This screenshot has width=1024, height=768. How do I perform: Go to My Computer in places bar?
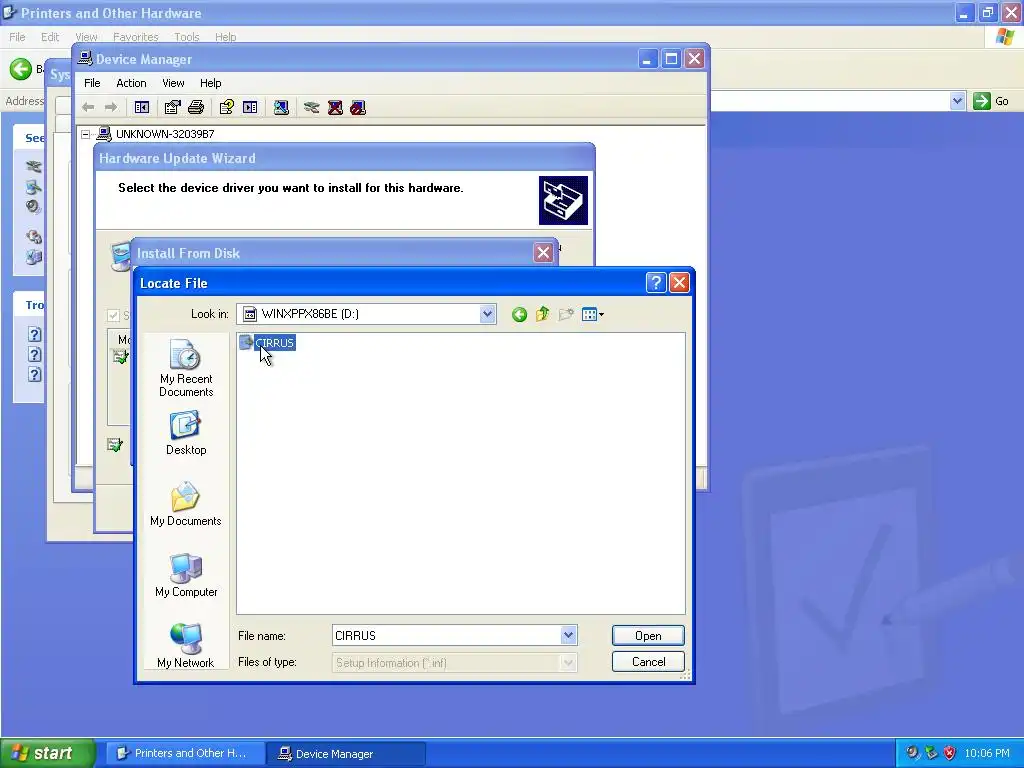click(186, 575)
